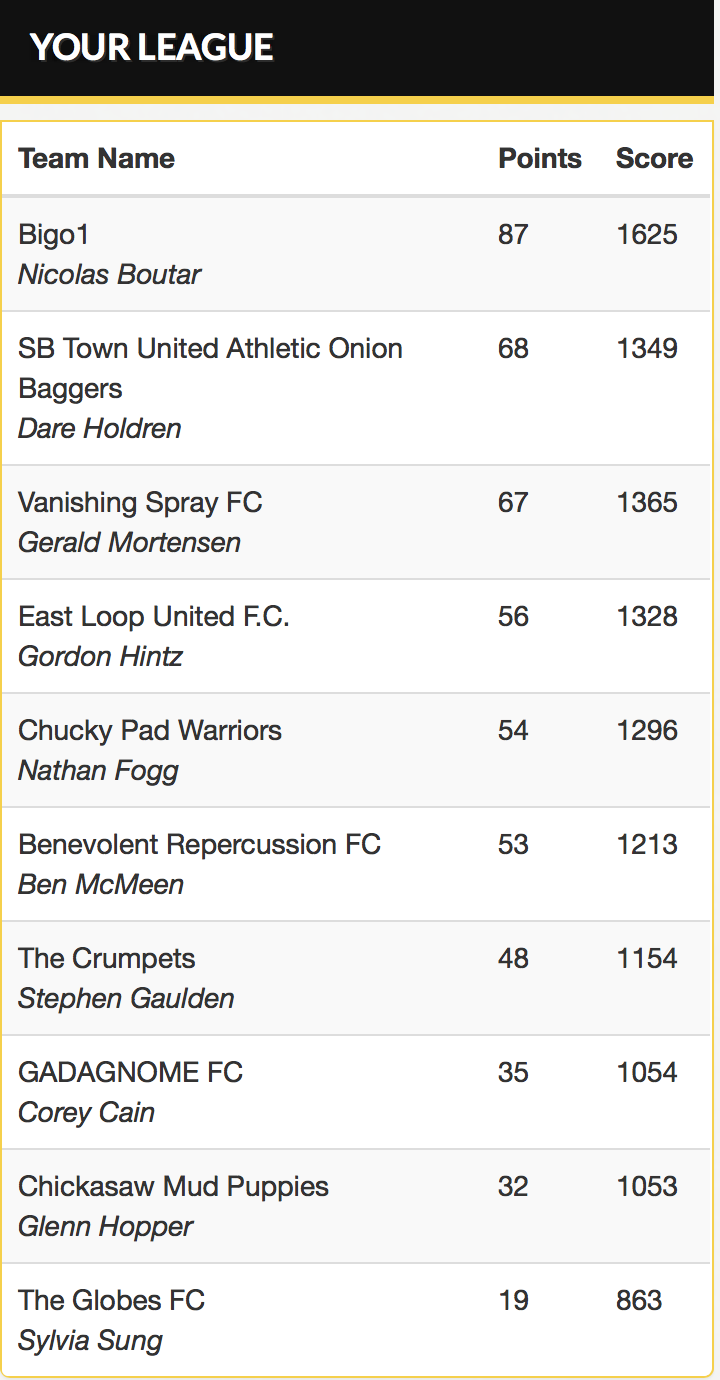This screenshot has width=720, height=1380.
Task: Open Chickasaw Mud Puppies team
Action: [x=173, y=1186]
